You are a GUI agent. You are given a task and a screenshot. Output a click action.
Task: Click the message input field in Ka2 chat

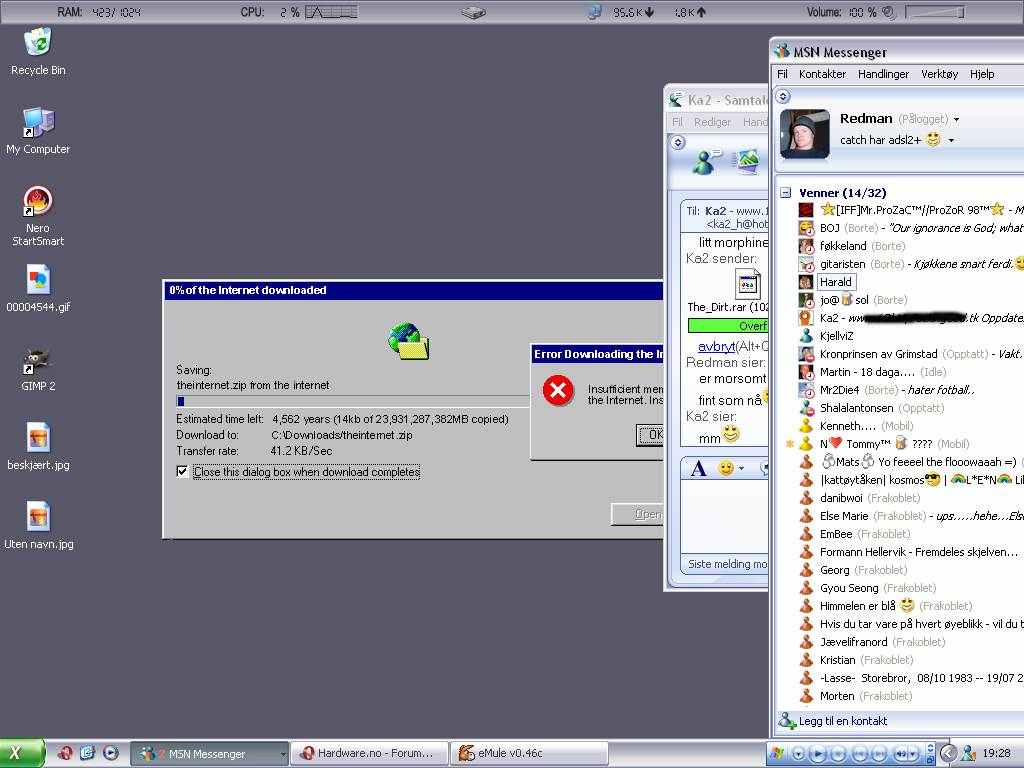(724, 516)
